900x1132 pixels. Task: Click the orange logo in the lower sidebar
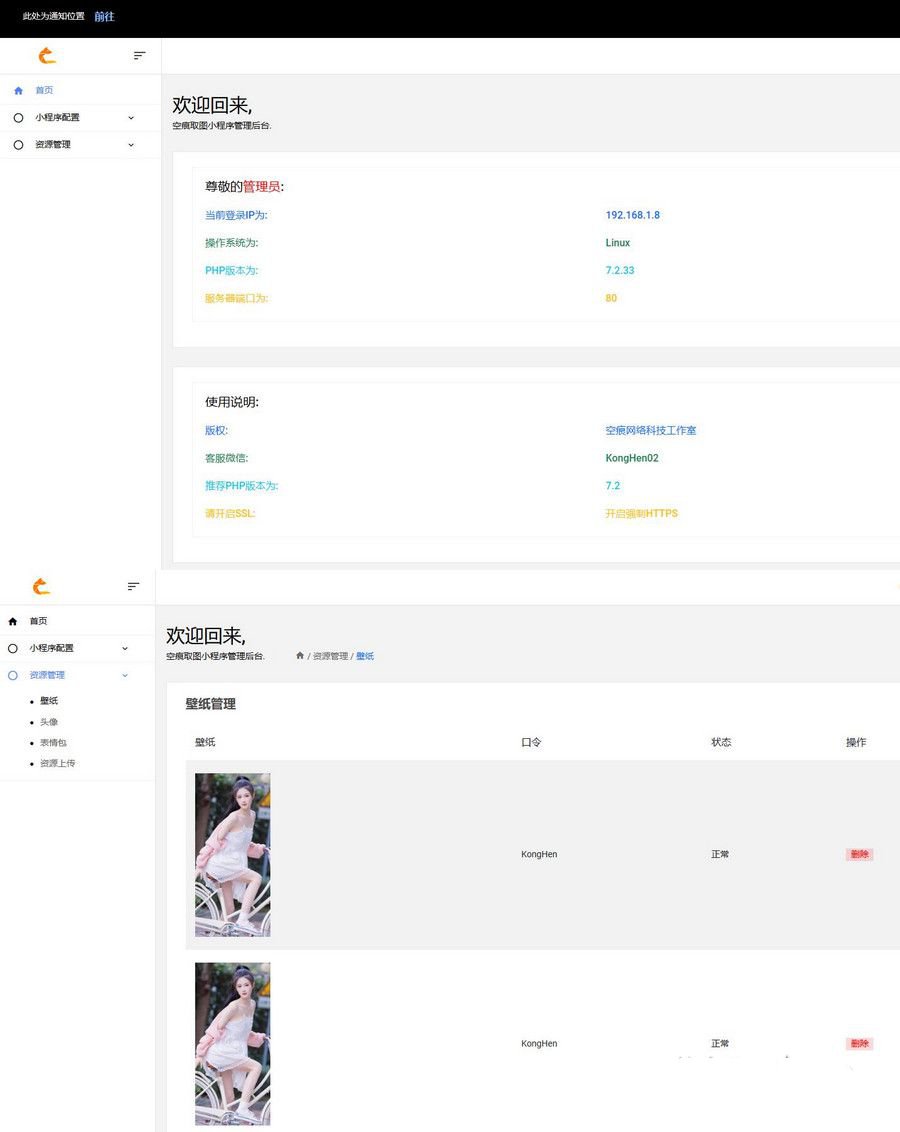tap(40, 586)
